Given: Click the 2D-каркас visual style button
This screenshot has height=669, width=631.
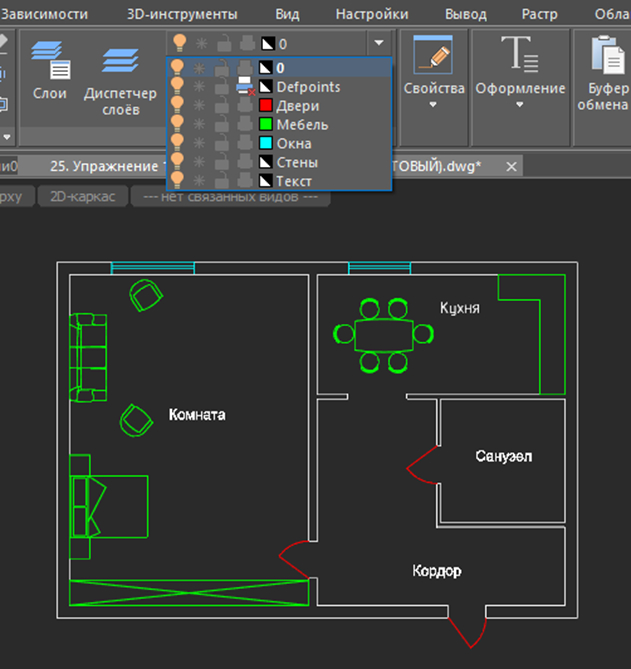Looking at the screenshot, I should [x=82, y=197].
